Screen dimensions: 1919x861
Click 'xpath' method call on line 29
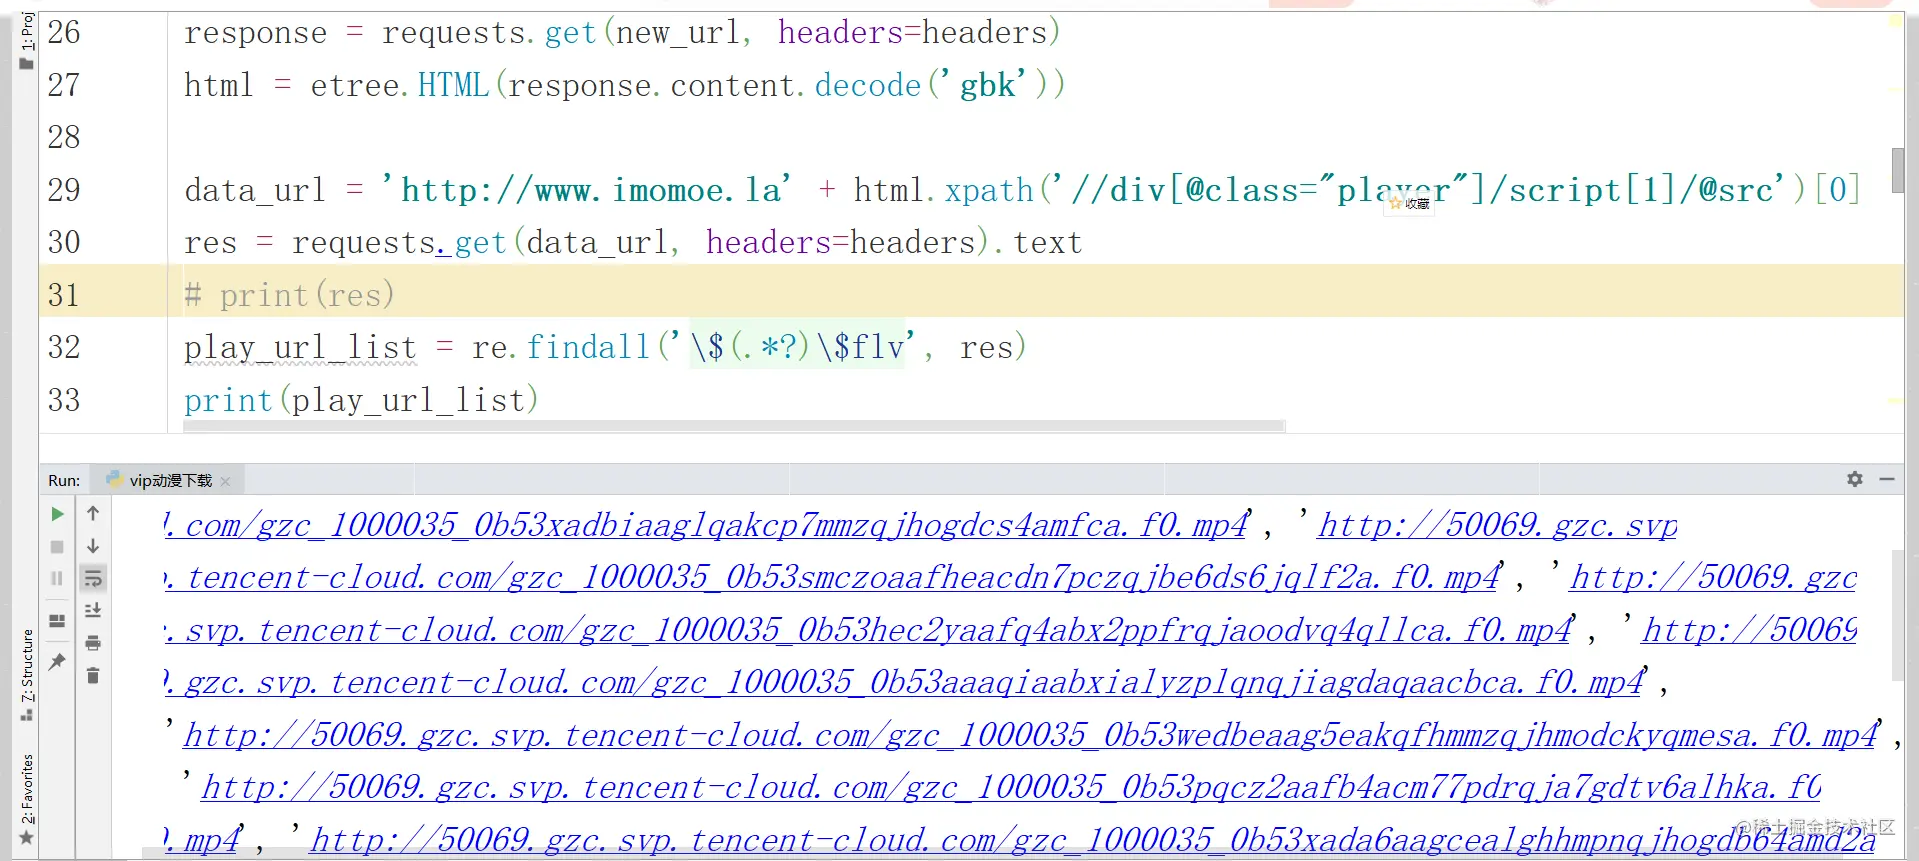pos(989,190)
